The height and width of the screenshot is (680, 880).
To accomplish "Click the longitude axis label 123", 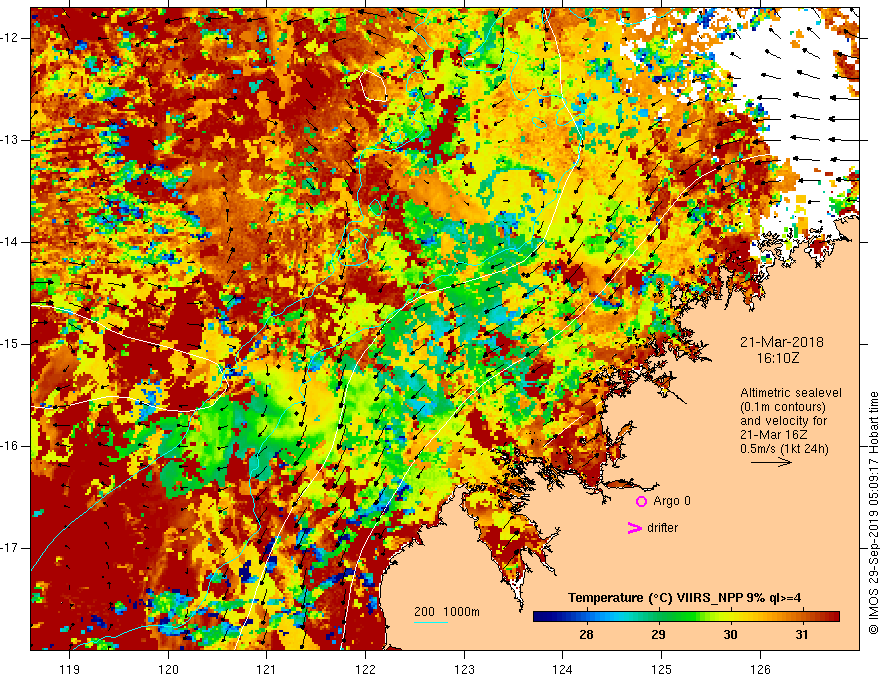I will 464,669.
